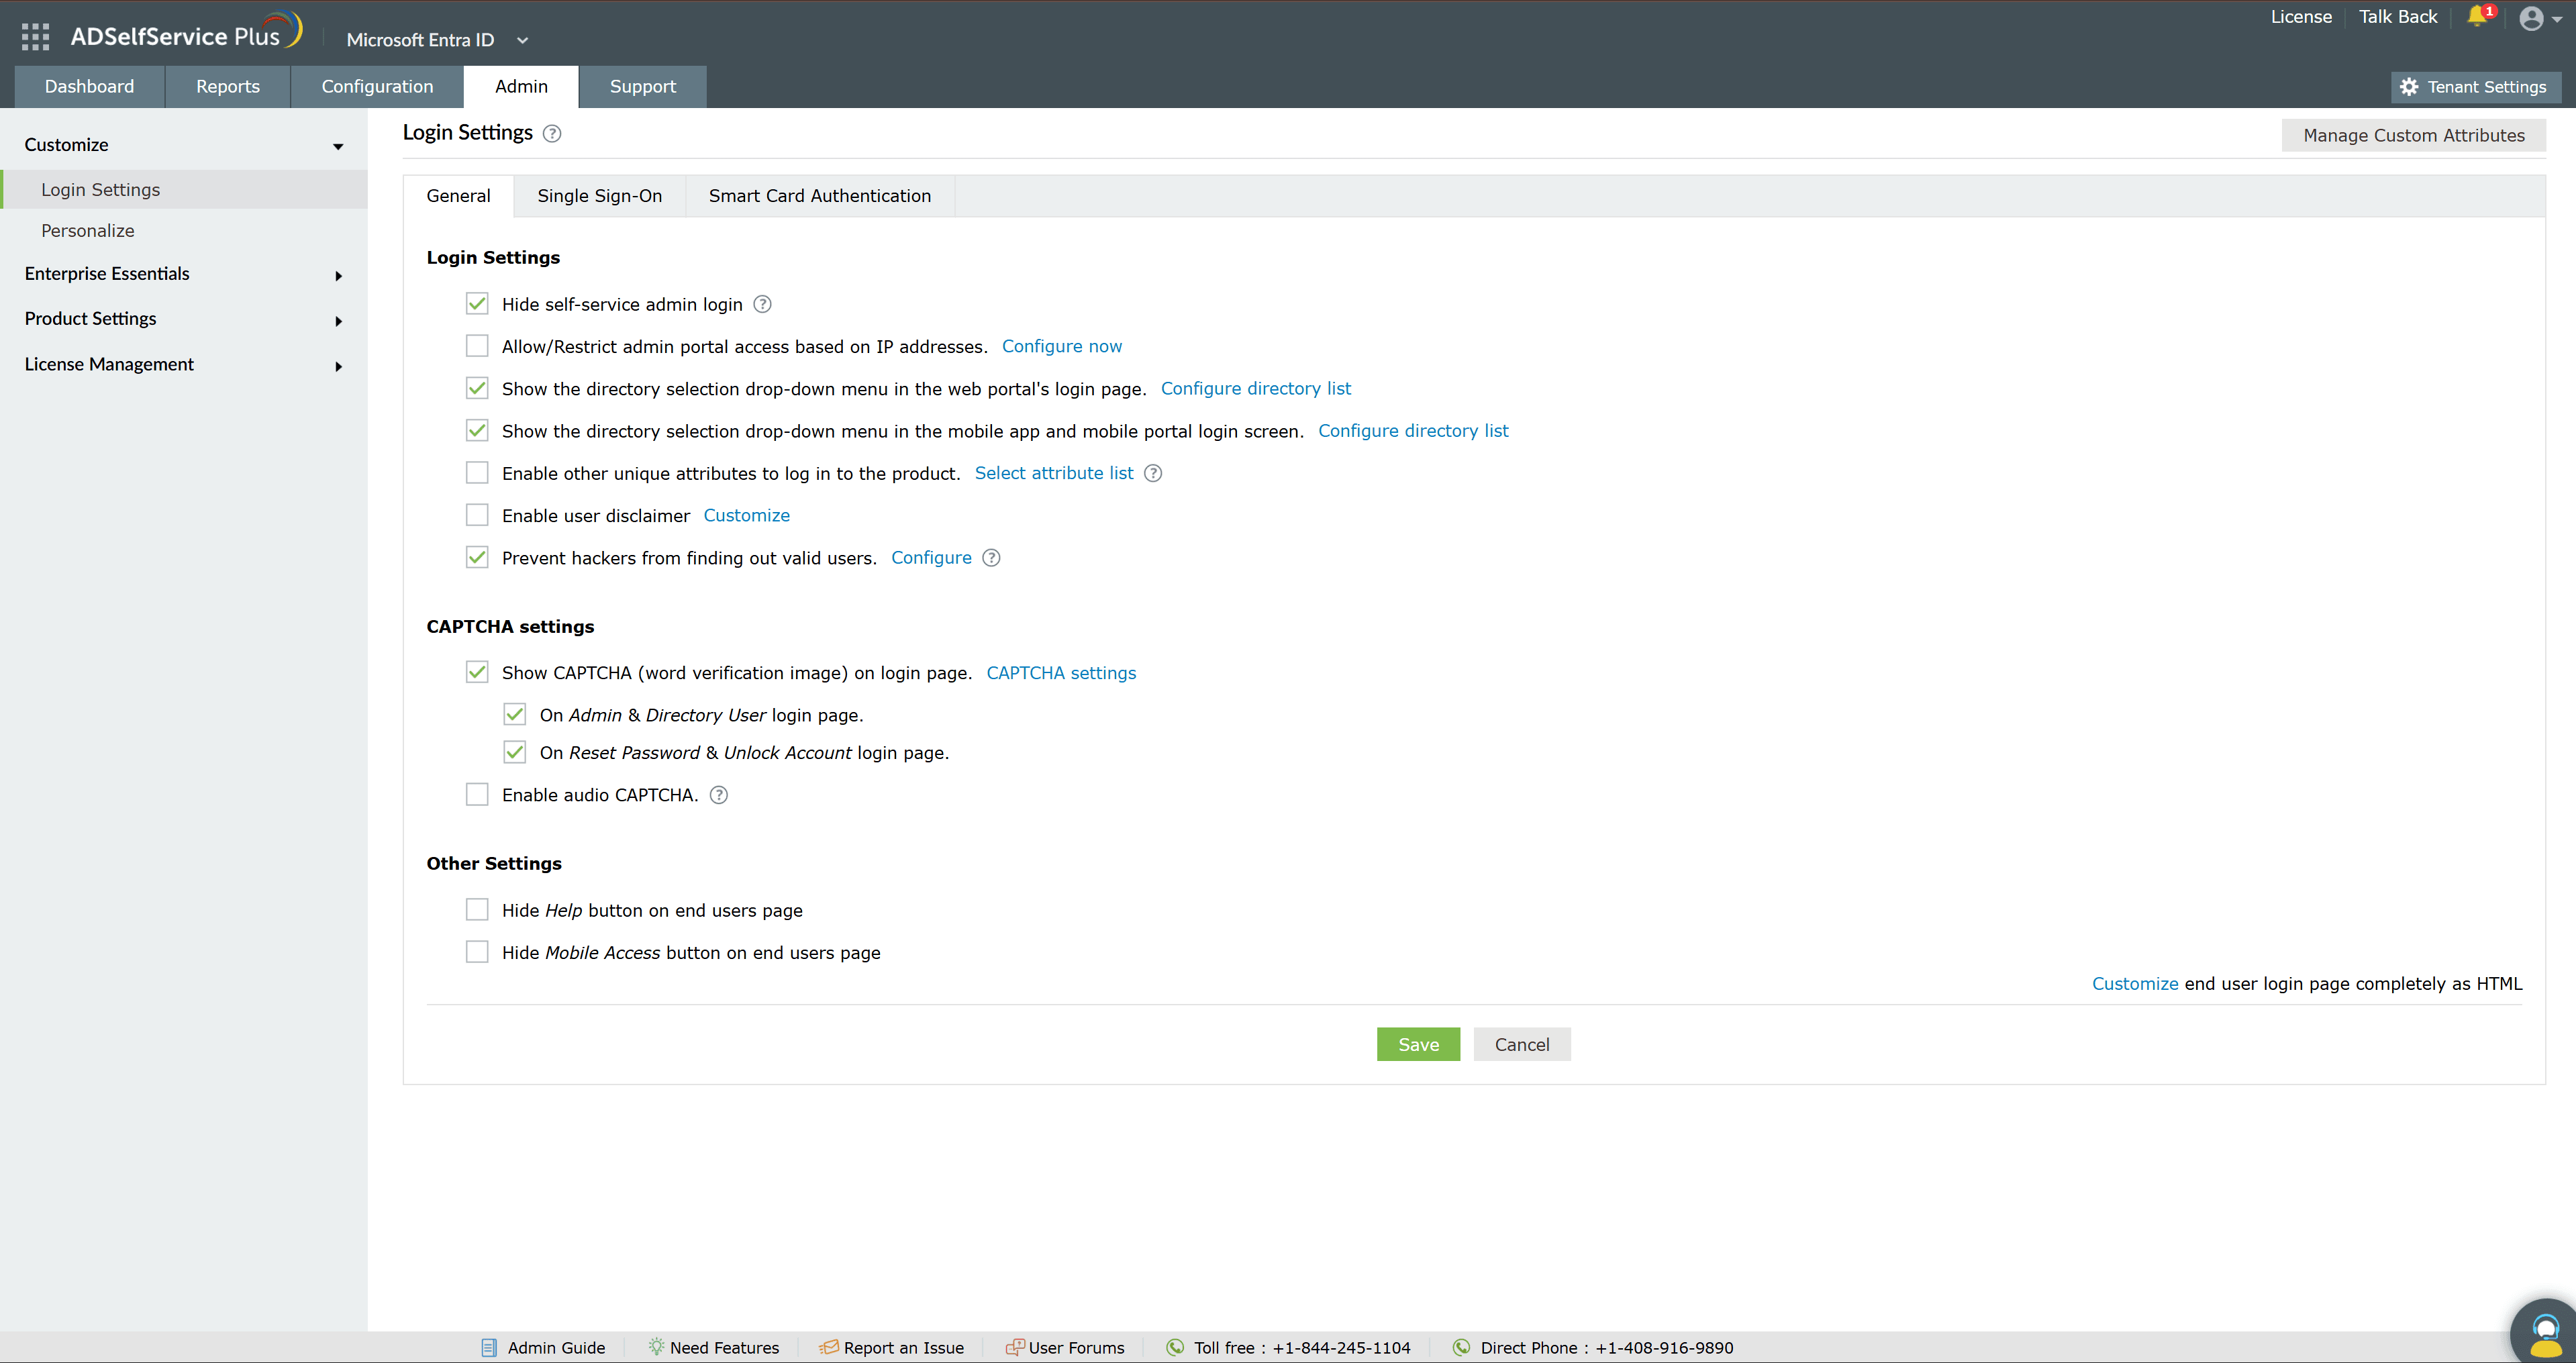Switch to the Reports tab
This screenshot has height=1363, width=2576.
(x=228, y=87)
